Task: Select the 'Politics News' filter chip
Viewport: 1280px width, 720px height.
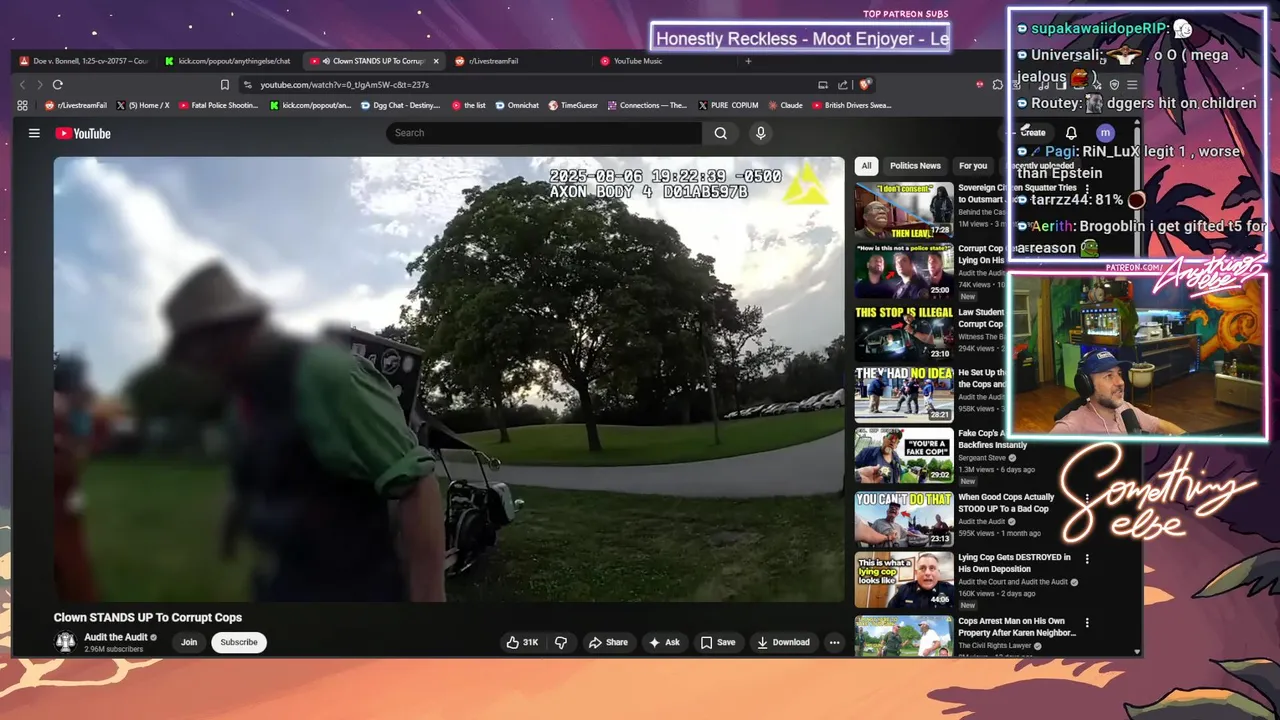Action: point(915,165)
